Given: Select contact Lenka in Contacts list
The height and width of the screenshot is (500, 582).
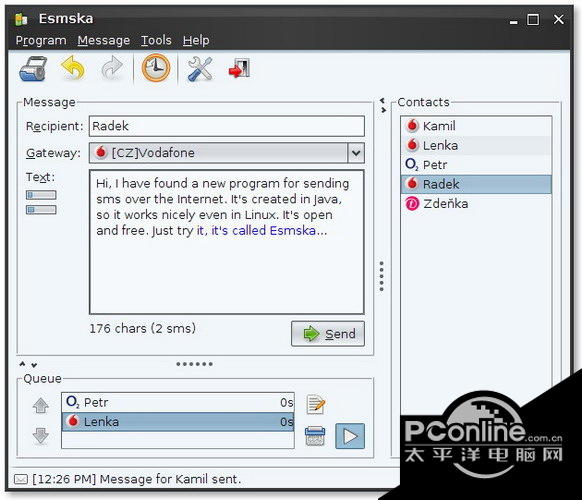Looking at the screenshot, I should [x=476, y=145].
